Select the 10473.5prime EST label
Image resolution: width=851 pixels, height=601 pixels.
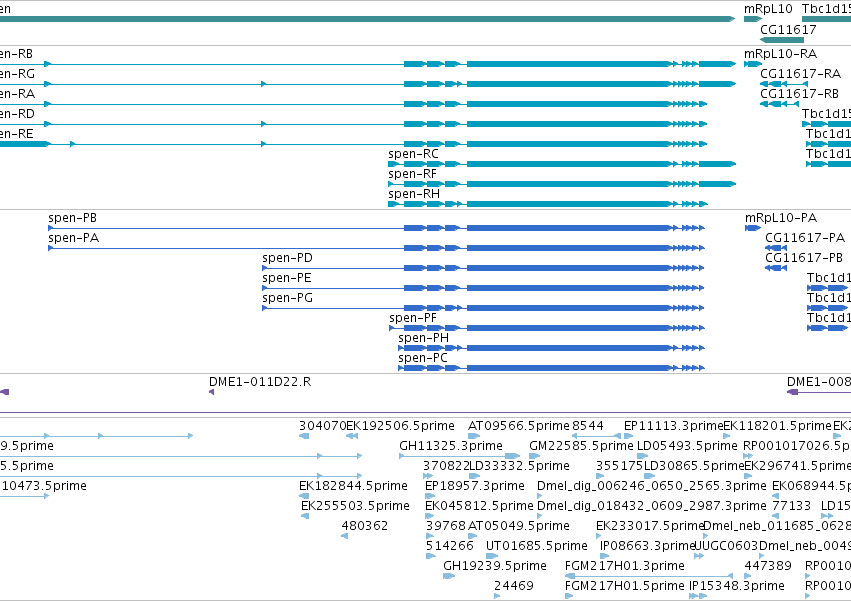tap(45, 486)
